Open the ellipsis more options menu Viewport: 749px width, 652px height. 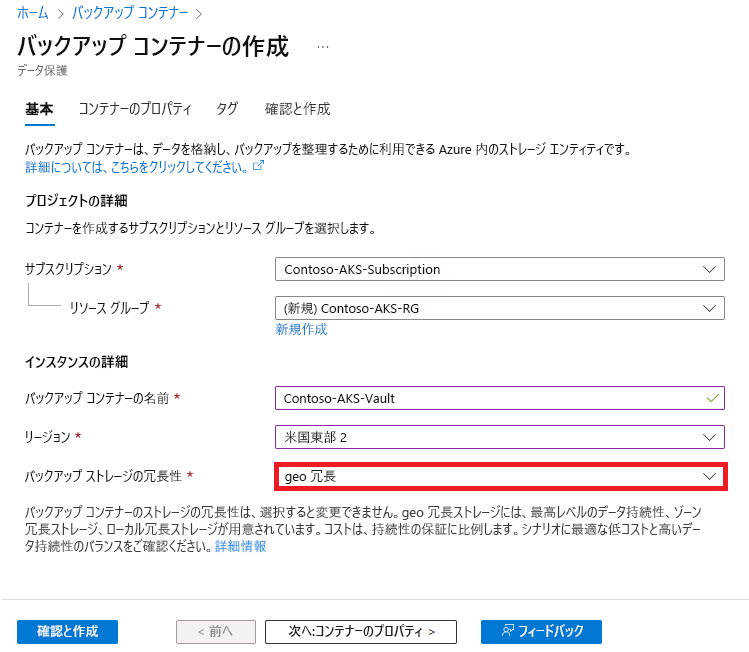pyautogui.click(x=323, y=47)
